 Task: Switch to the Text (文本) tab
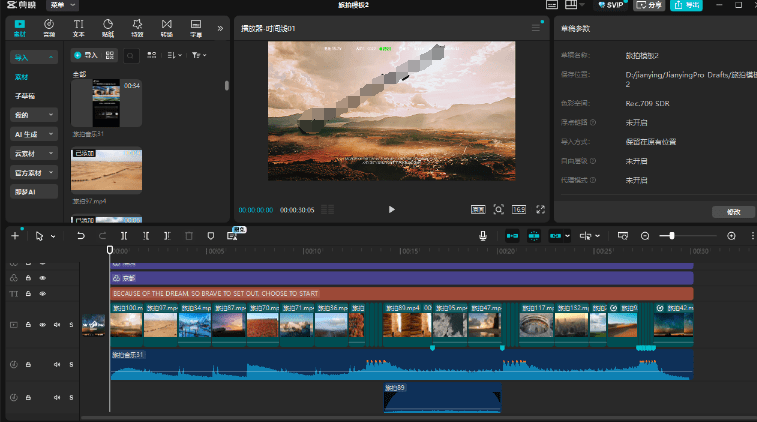coord(78,25)
